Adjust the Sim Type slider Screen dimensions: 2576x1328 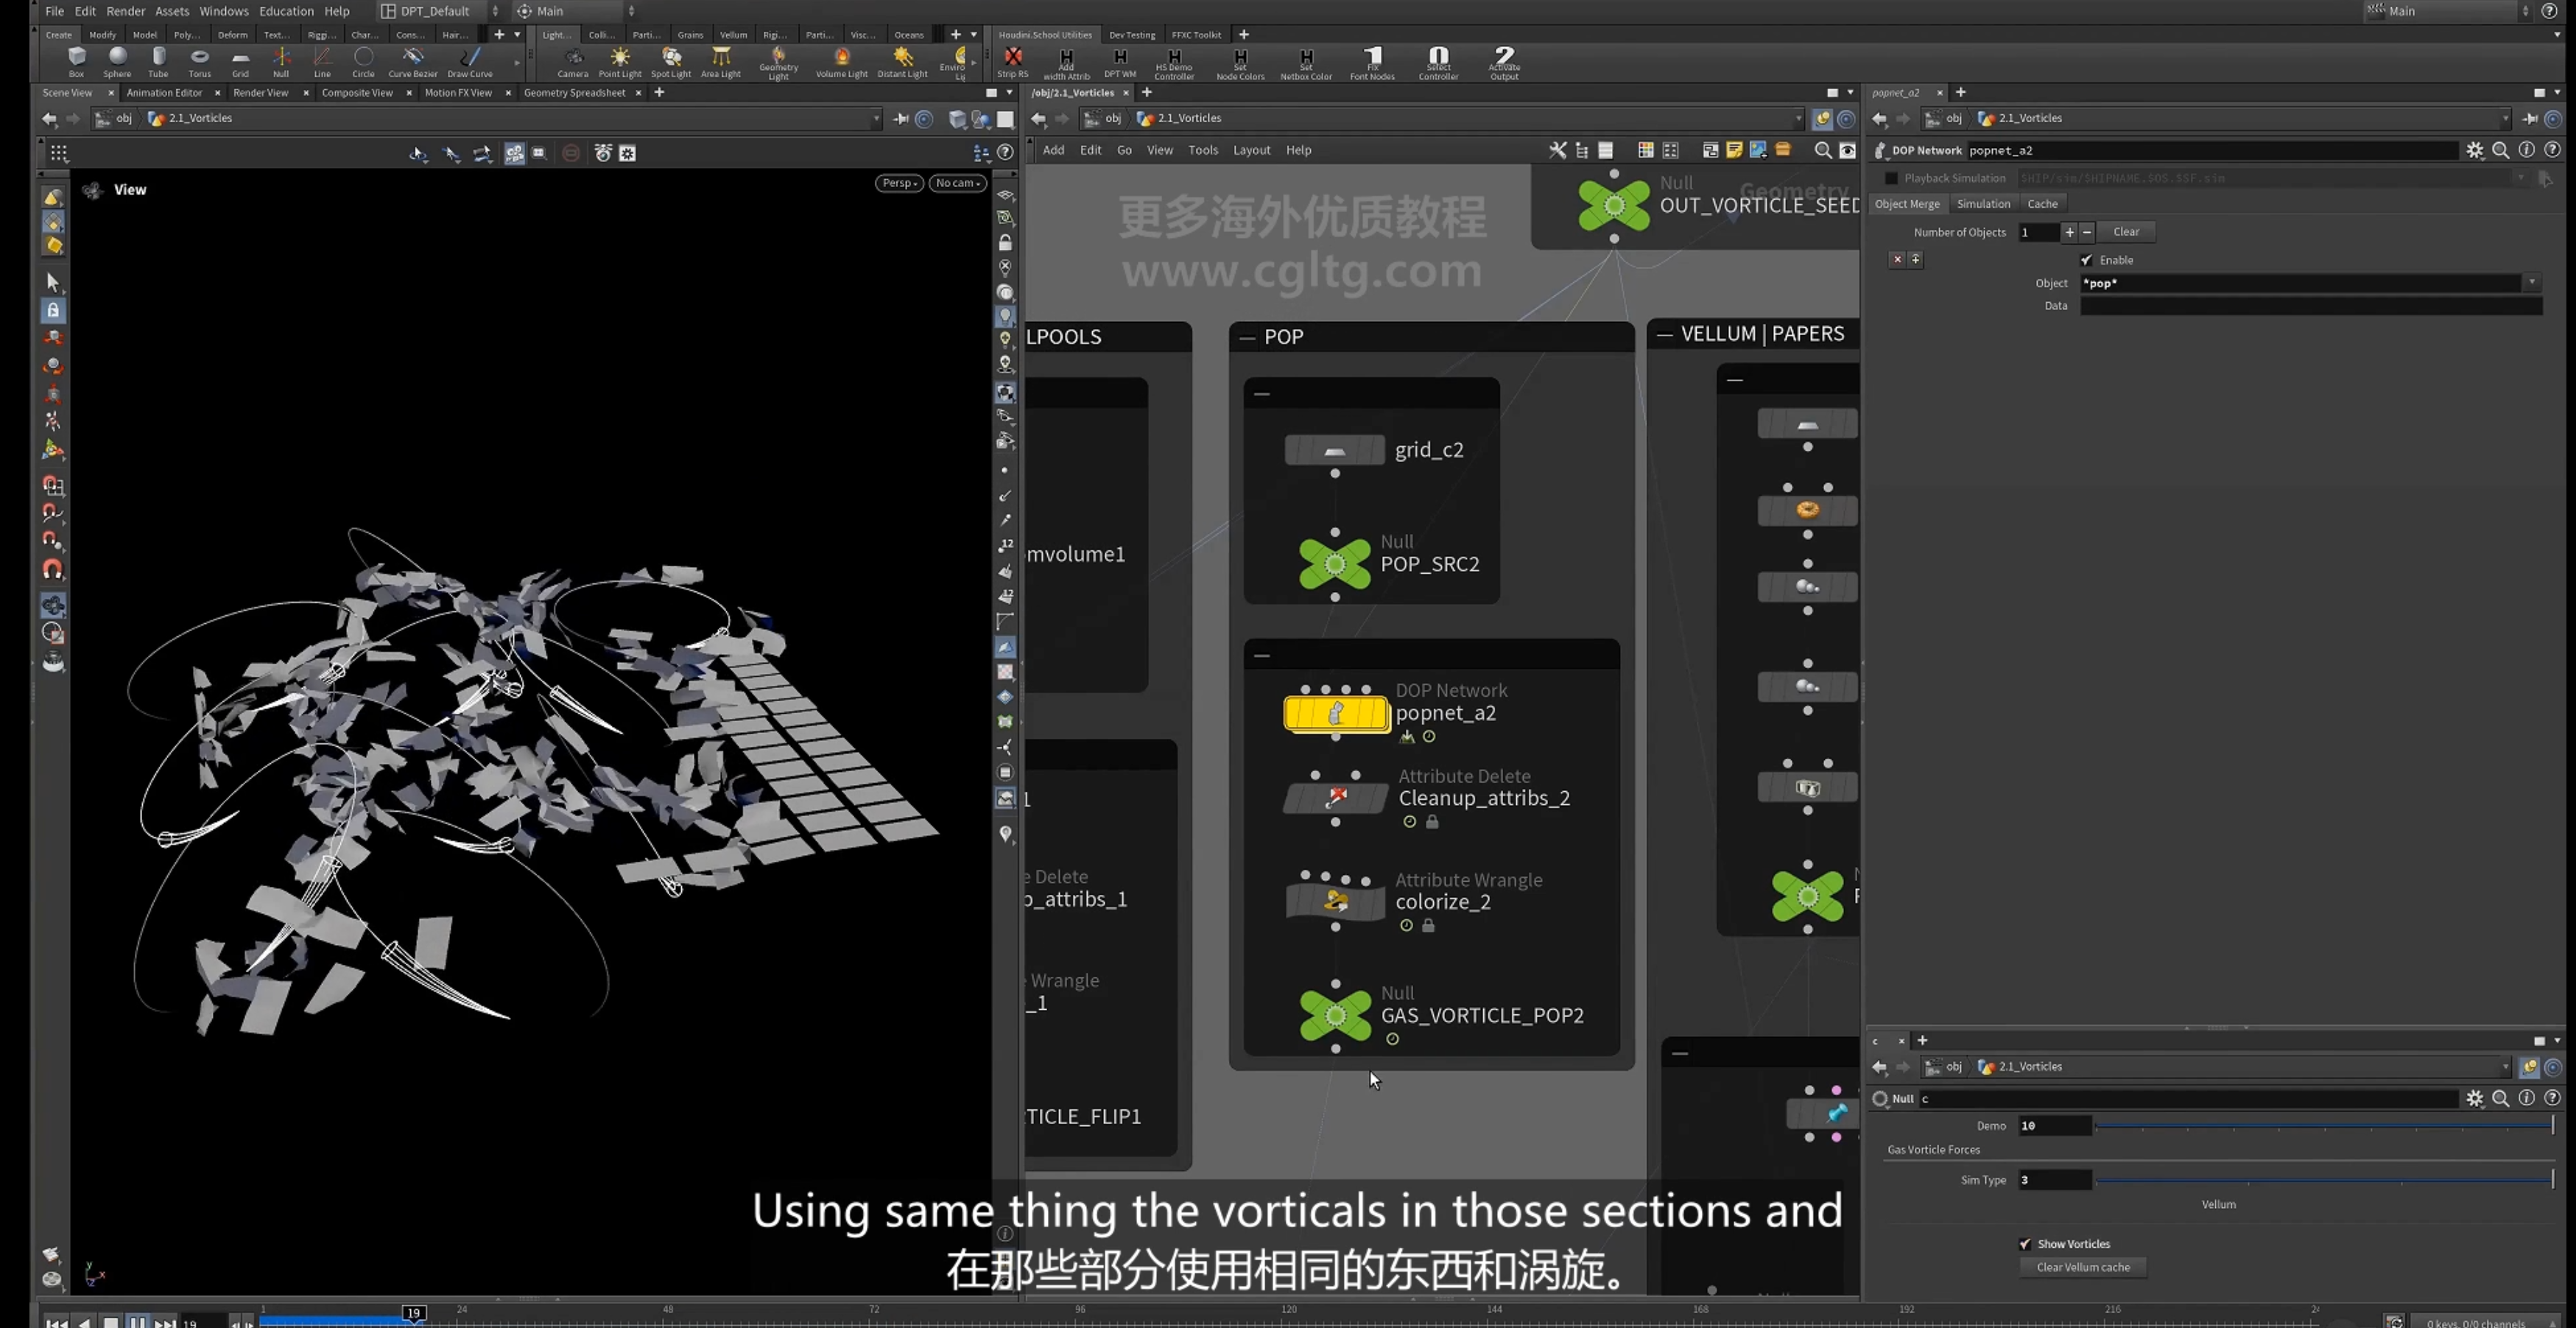point(2324,1180)
